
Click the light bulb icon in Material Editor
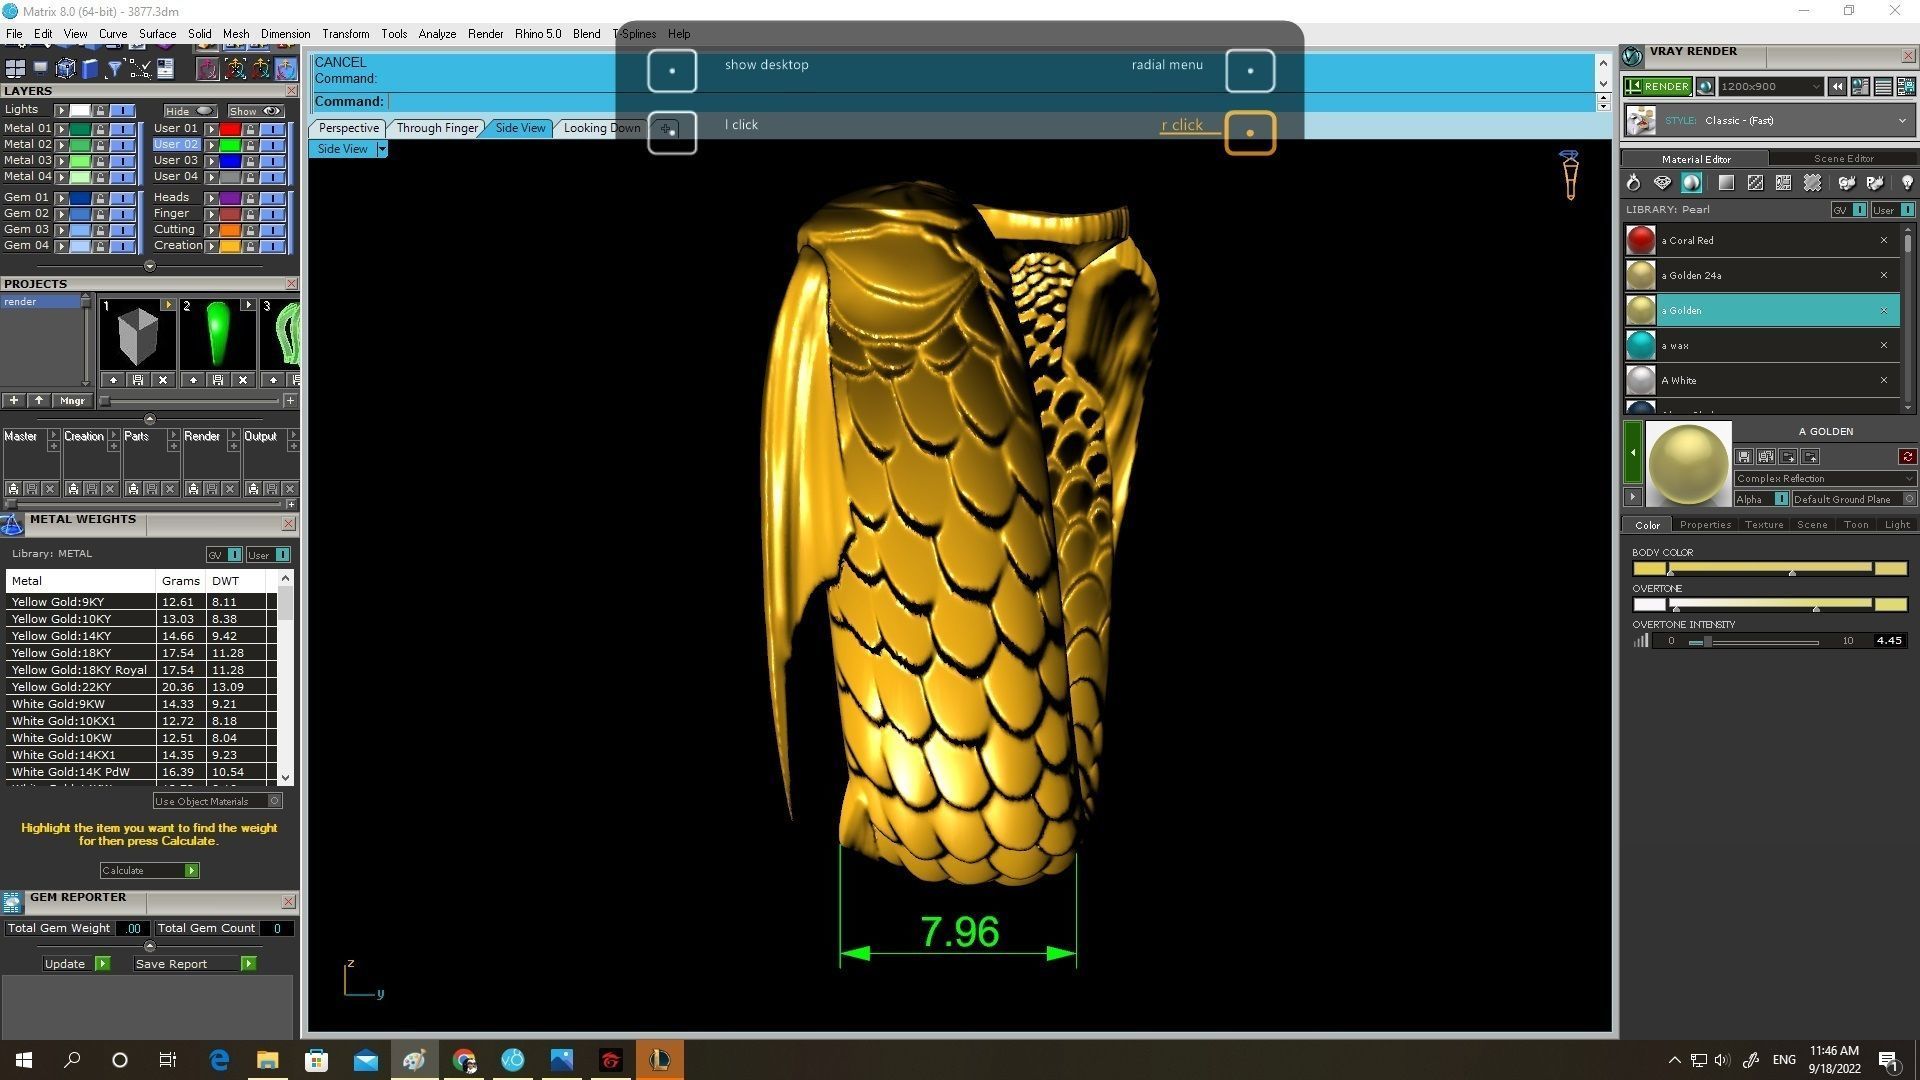[x=1906, y=183]
